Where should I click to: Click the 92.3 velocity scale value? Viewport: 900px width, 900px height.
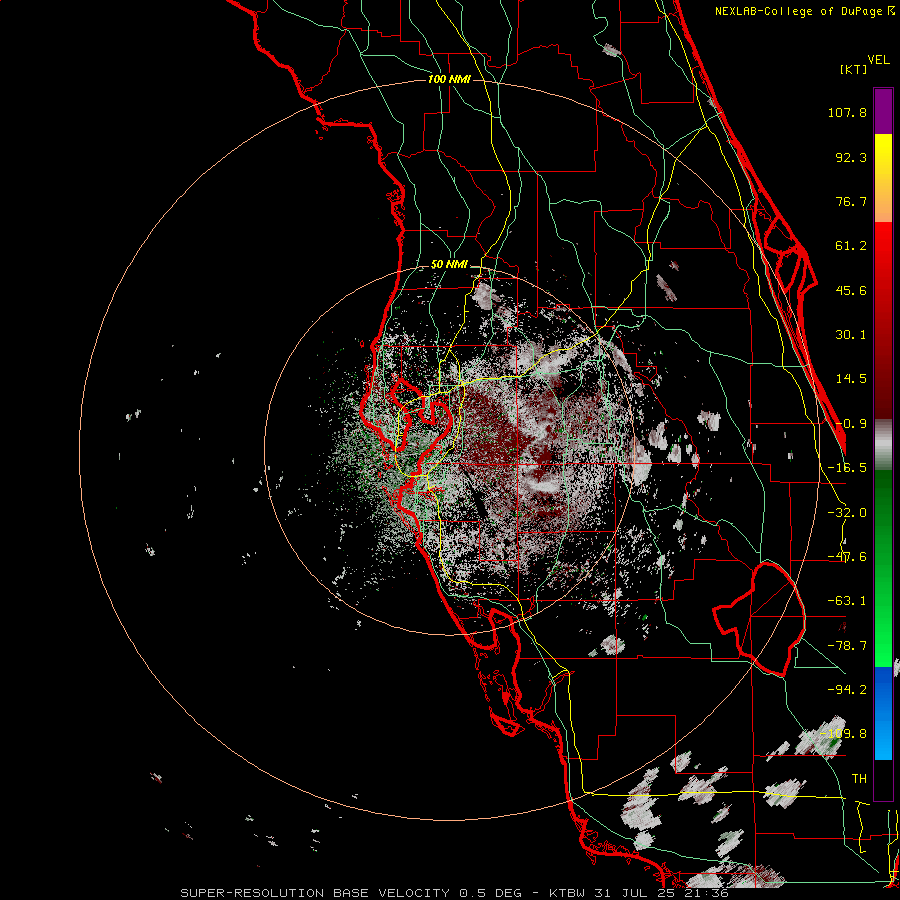point(851,157)
